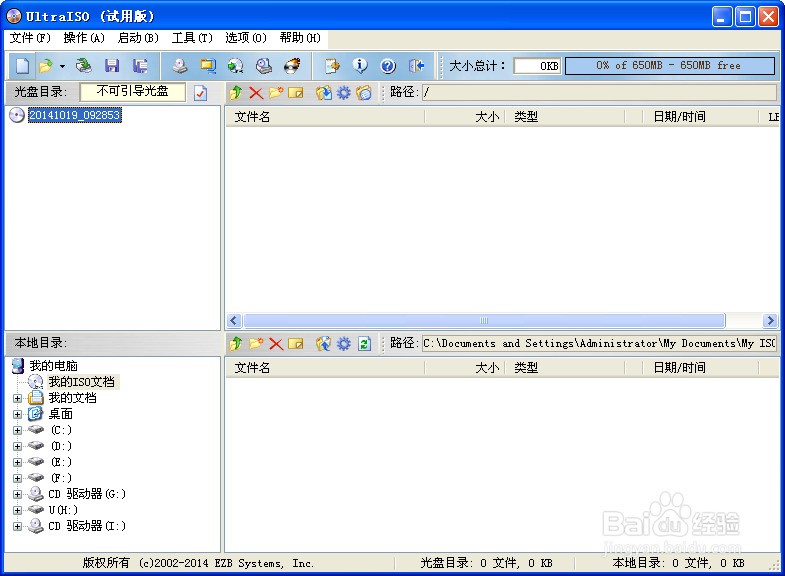Click the horizontal scrollbar right arrow
Image resolution: width=785 pixels, height=576 pixels.
tap(769, 320)
